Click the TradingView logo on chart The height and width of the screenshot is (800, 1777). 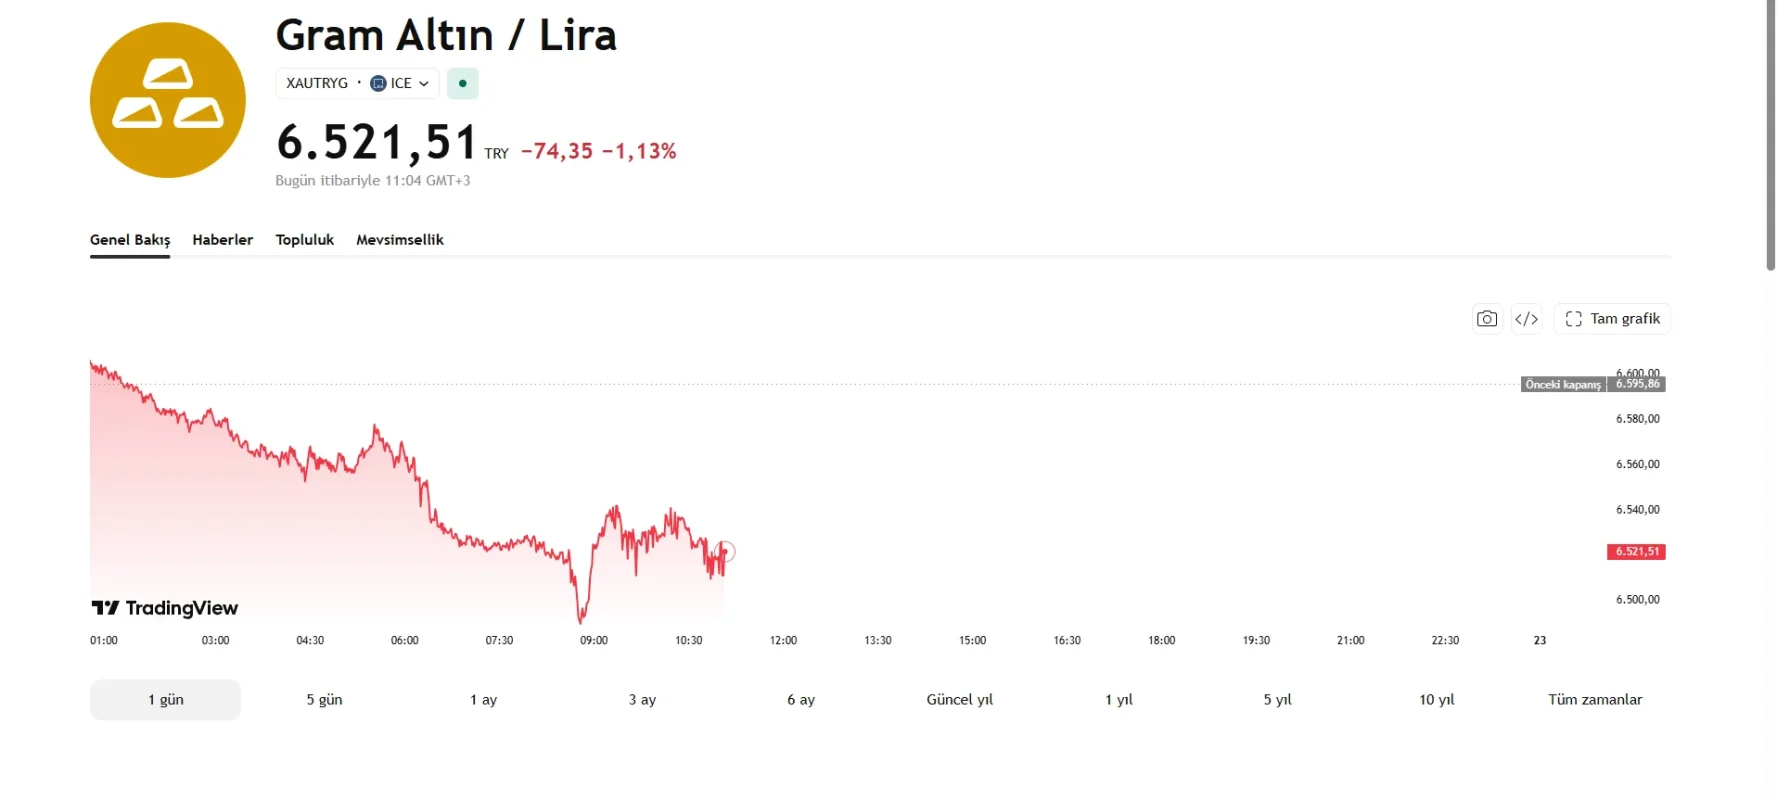tap(165, 608)
